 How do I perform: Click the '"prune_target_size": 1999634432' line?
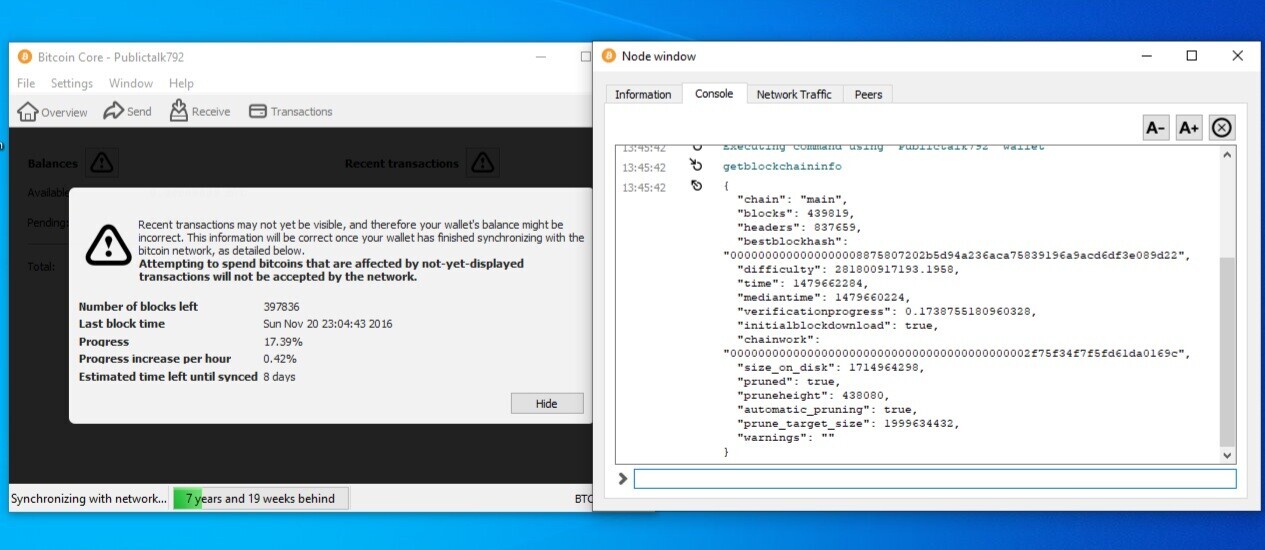[847, 423]
